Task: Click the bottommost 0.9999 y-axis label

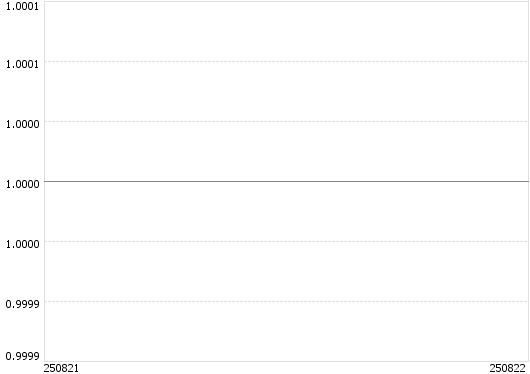Action: pyautogui.click(x=22, y=356)
